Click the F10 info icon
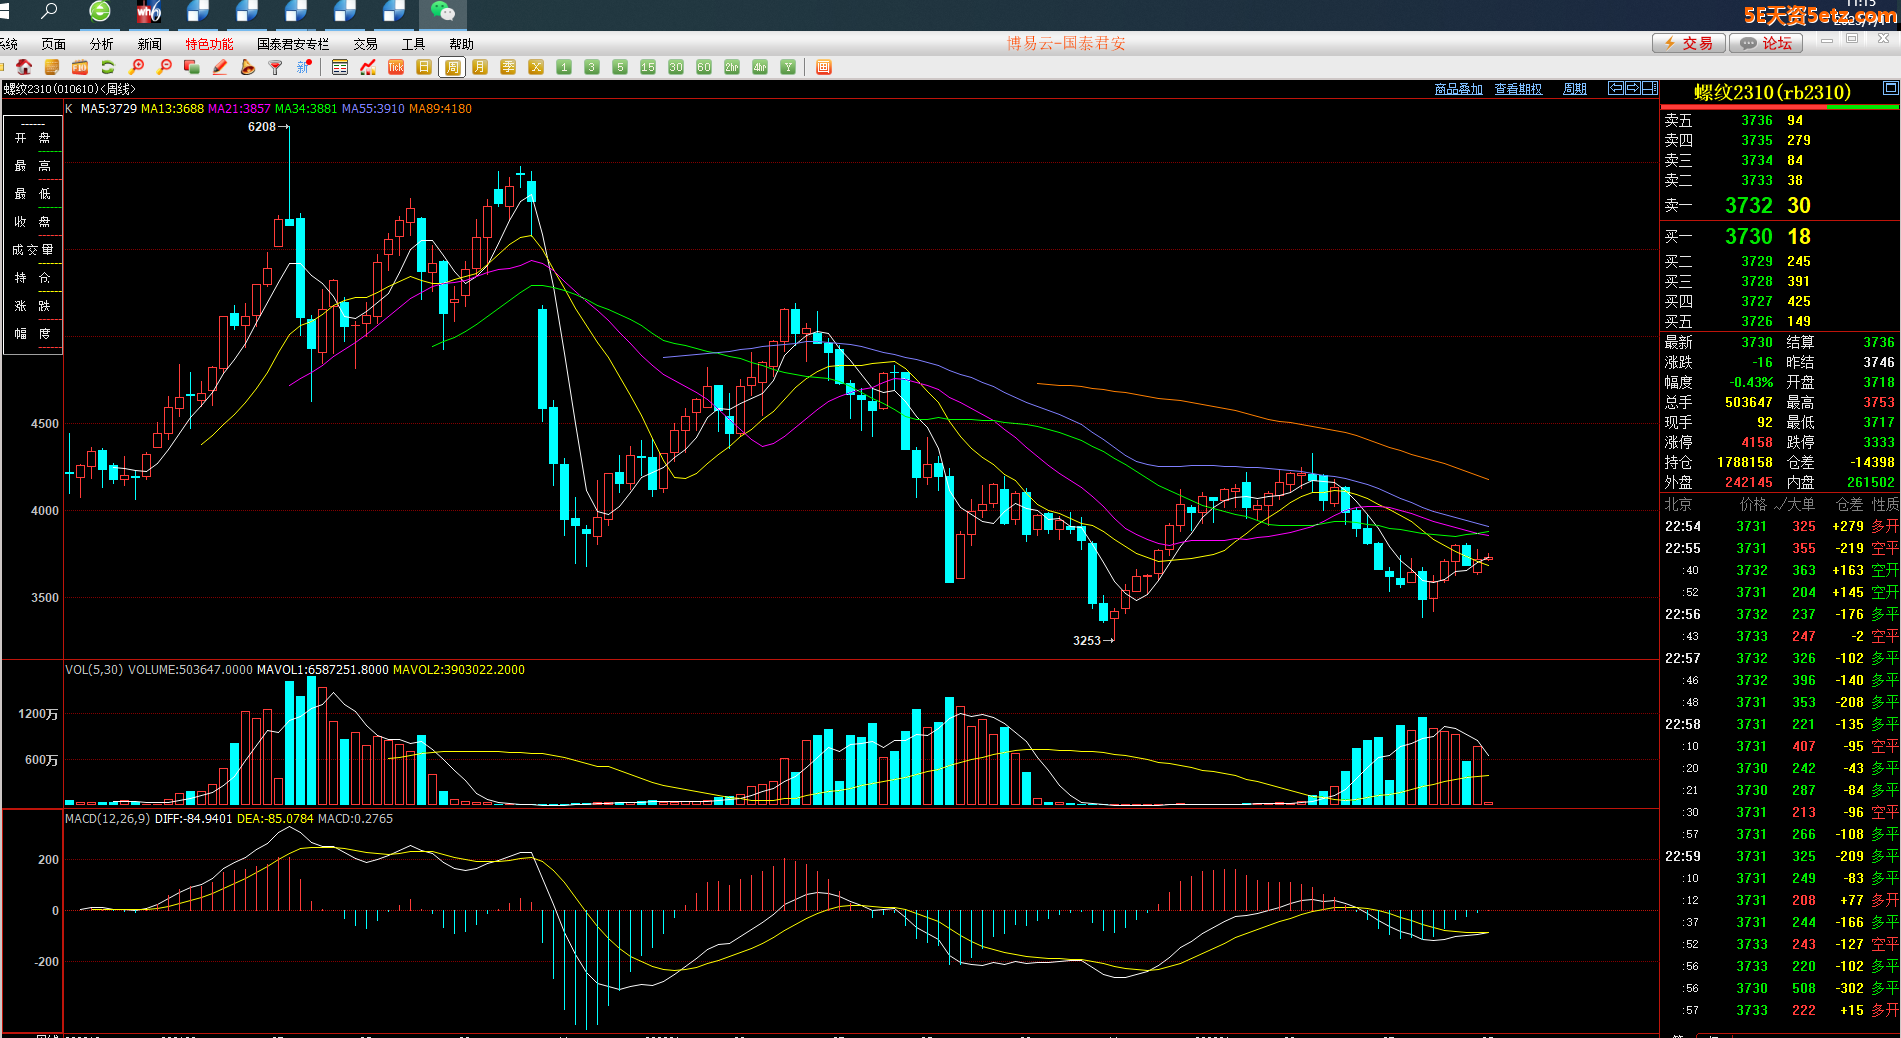The image size is (1901, 1038). (x=80, y=67)
